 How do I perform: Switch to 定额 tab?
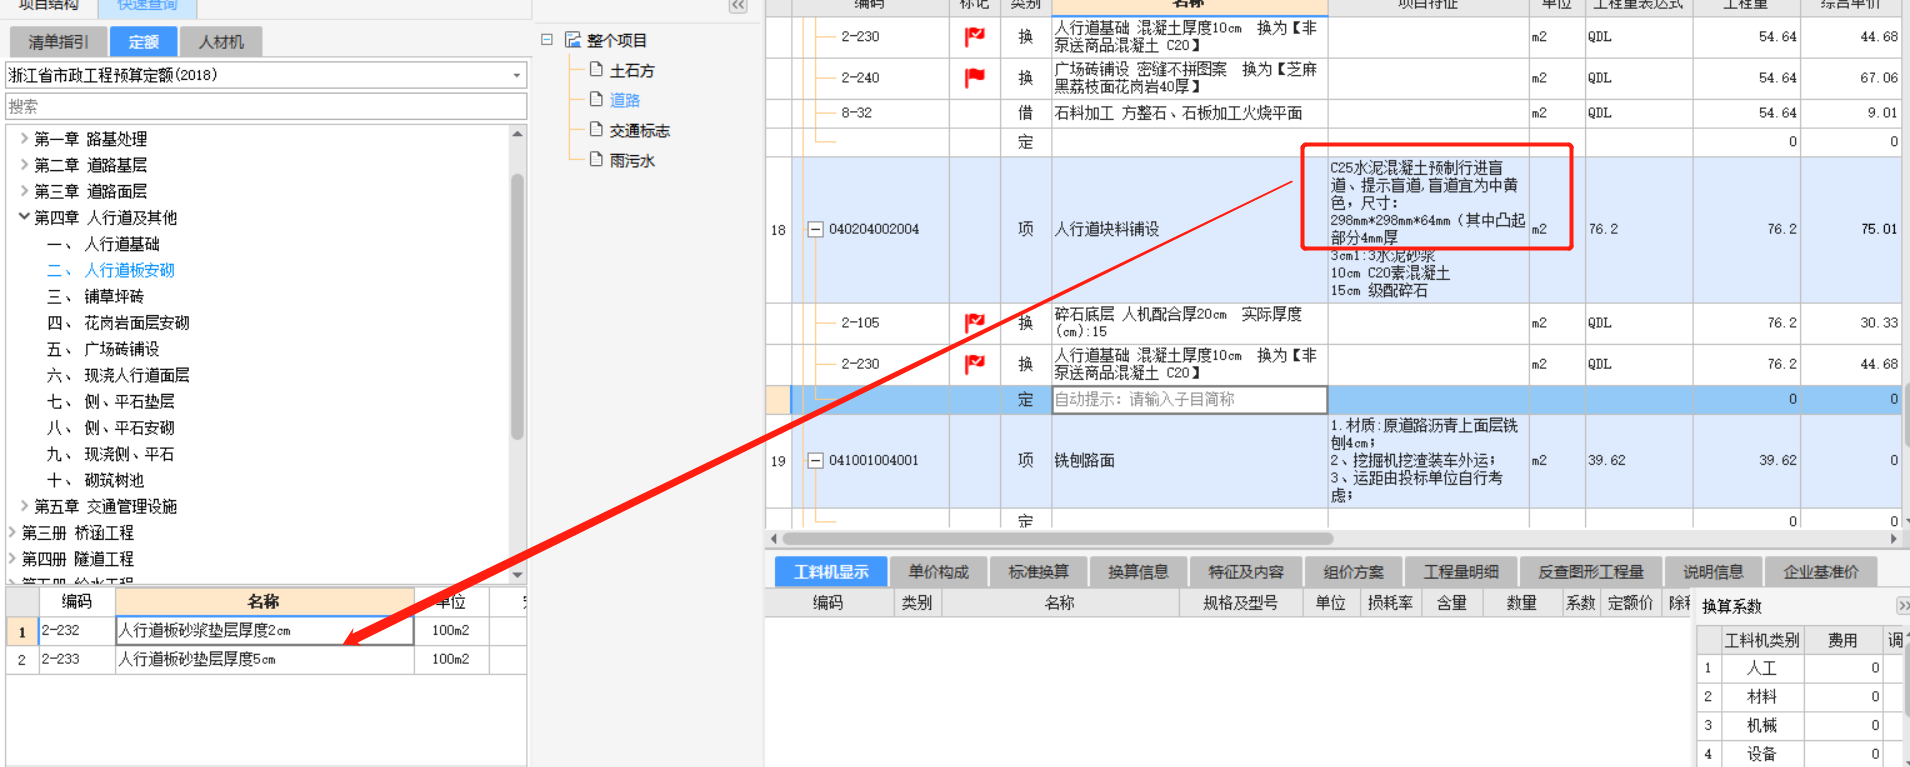[143, 42]
